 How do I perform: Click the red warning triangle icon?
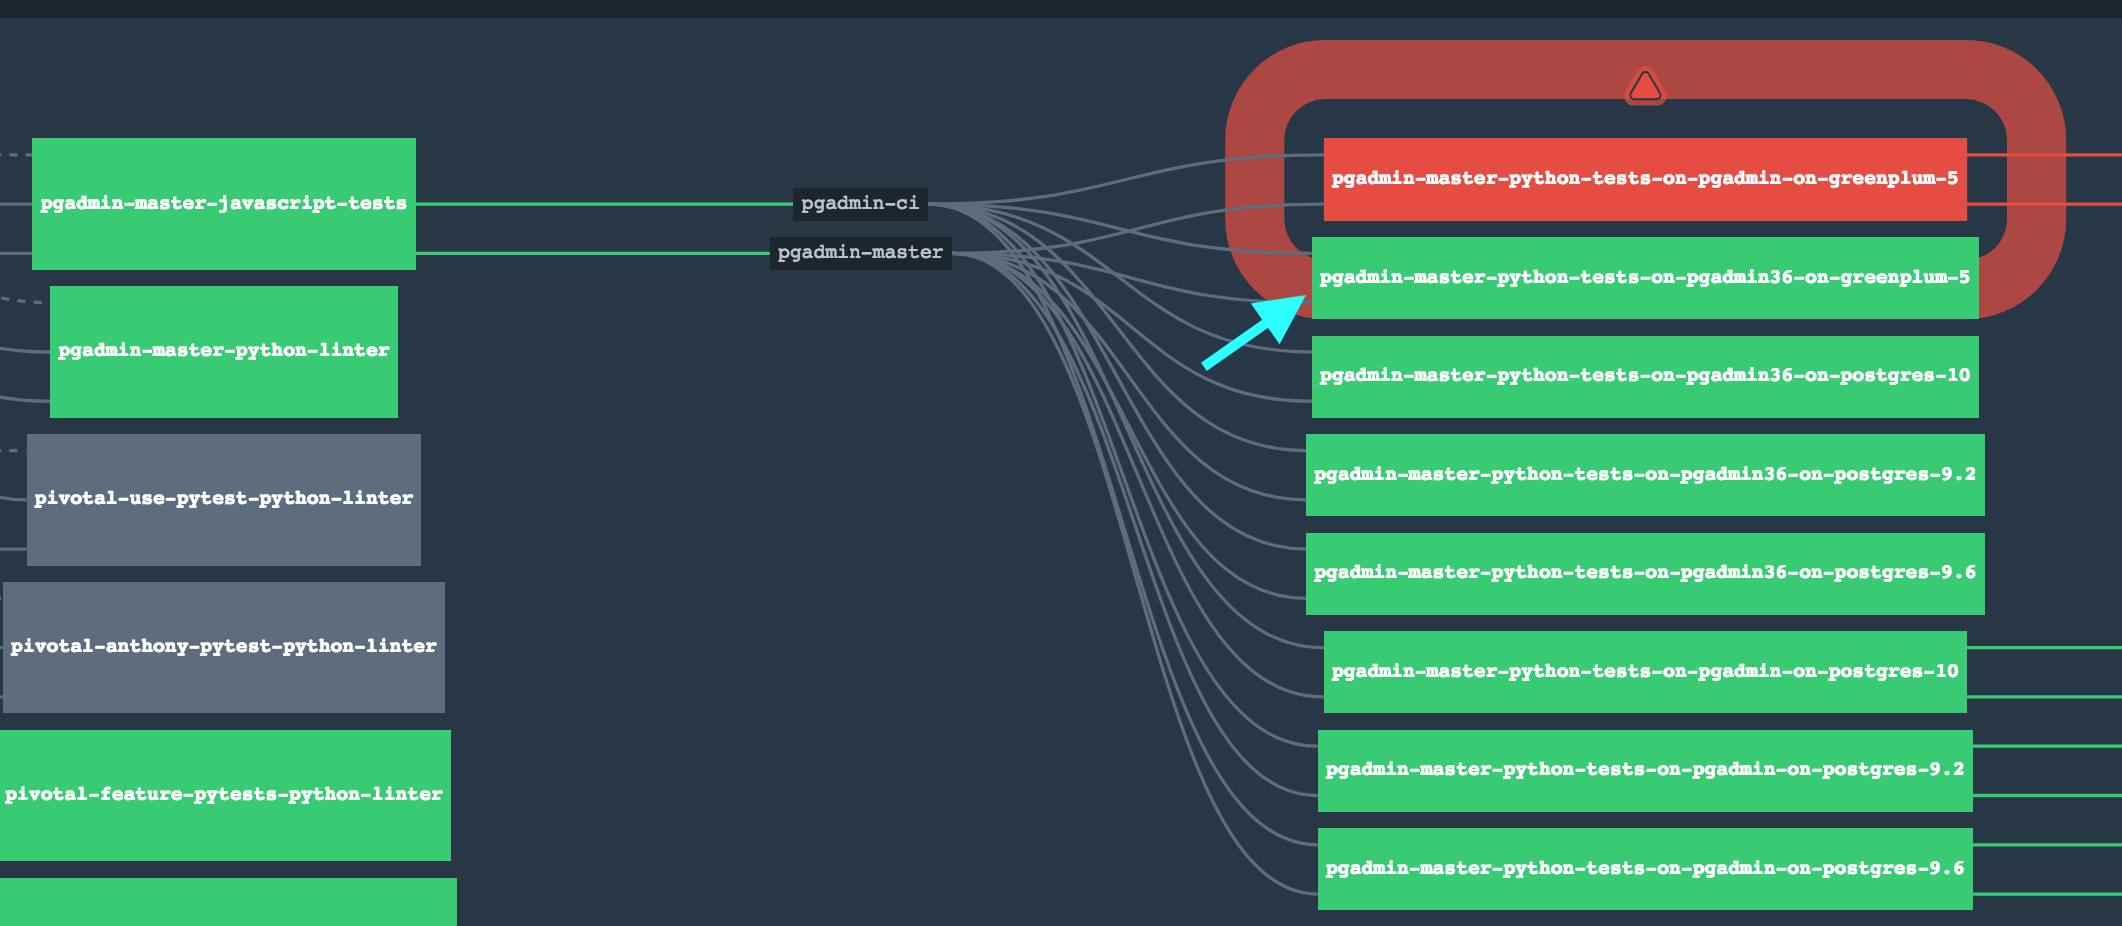tap(1645, 86)
